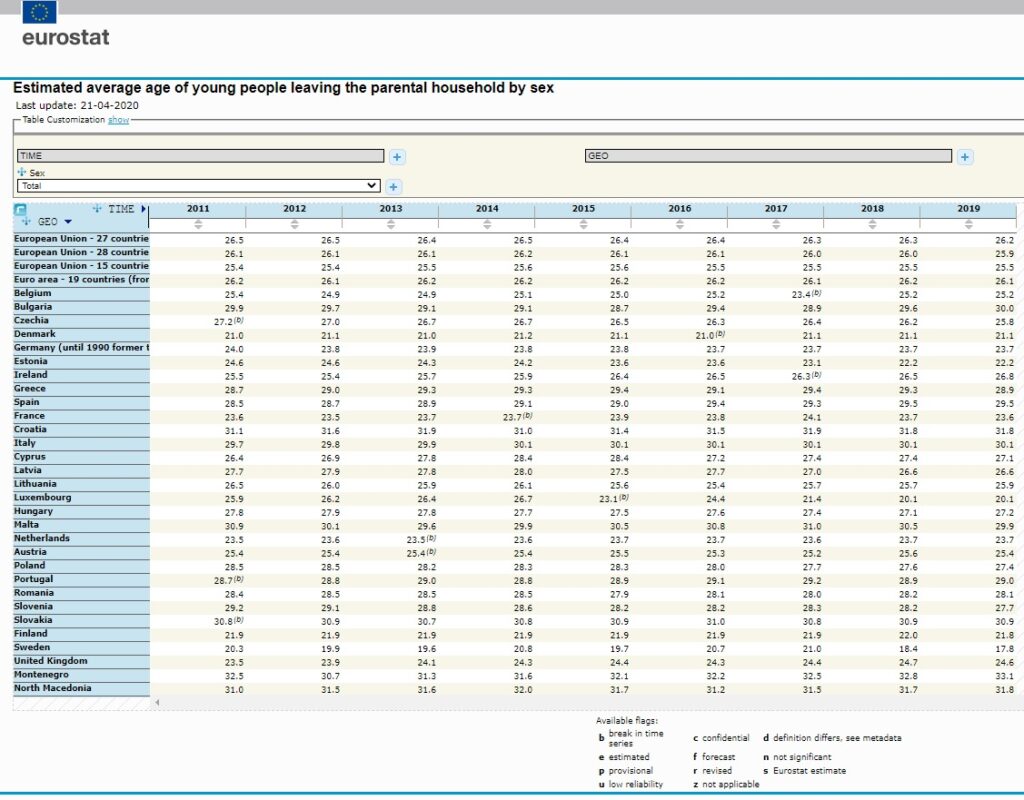
Task: Sort the table by the 2015 column arrows
Action: (583, 224)
